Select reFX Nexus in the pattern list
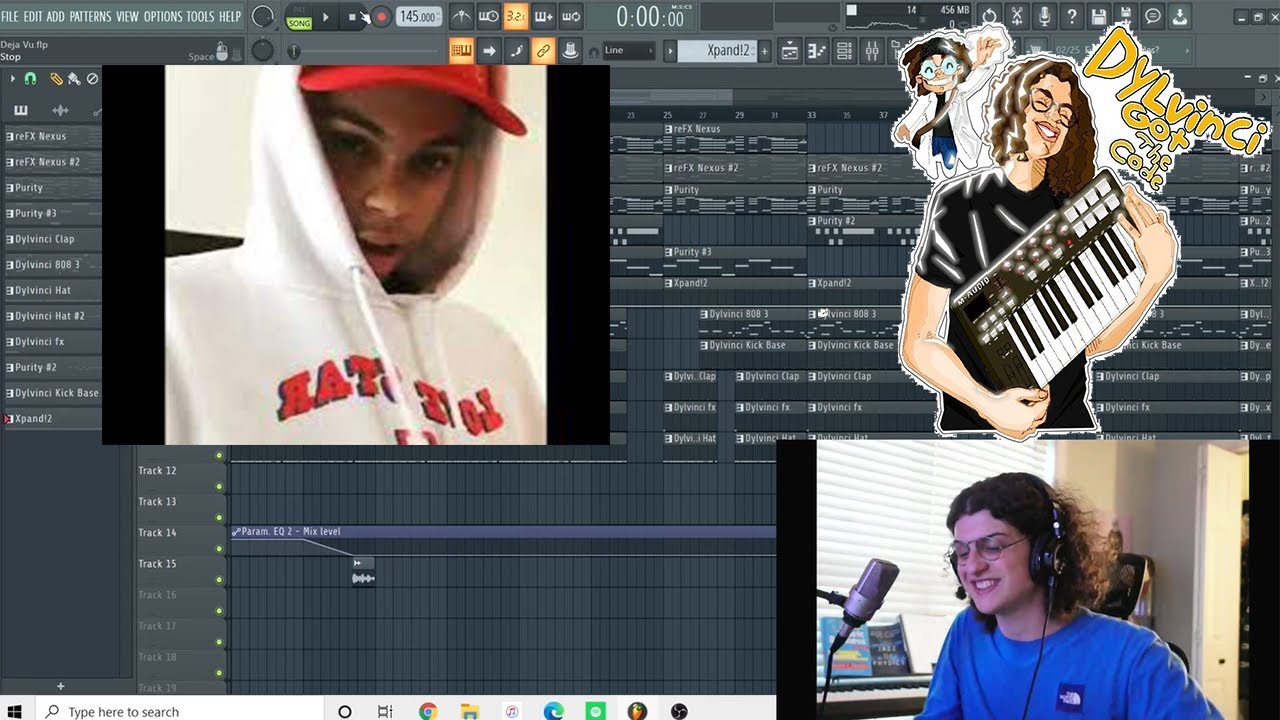The image size is (1280, 720). [52, 136]
